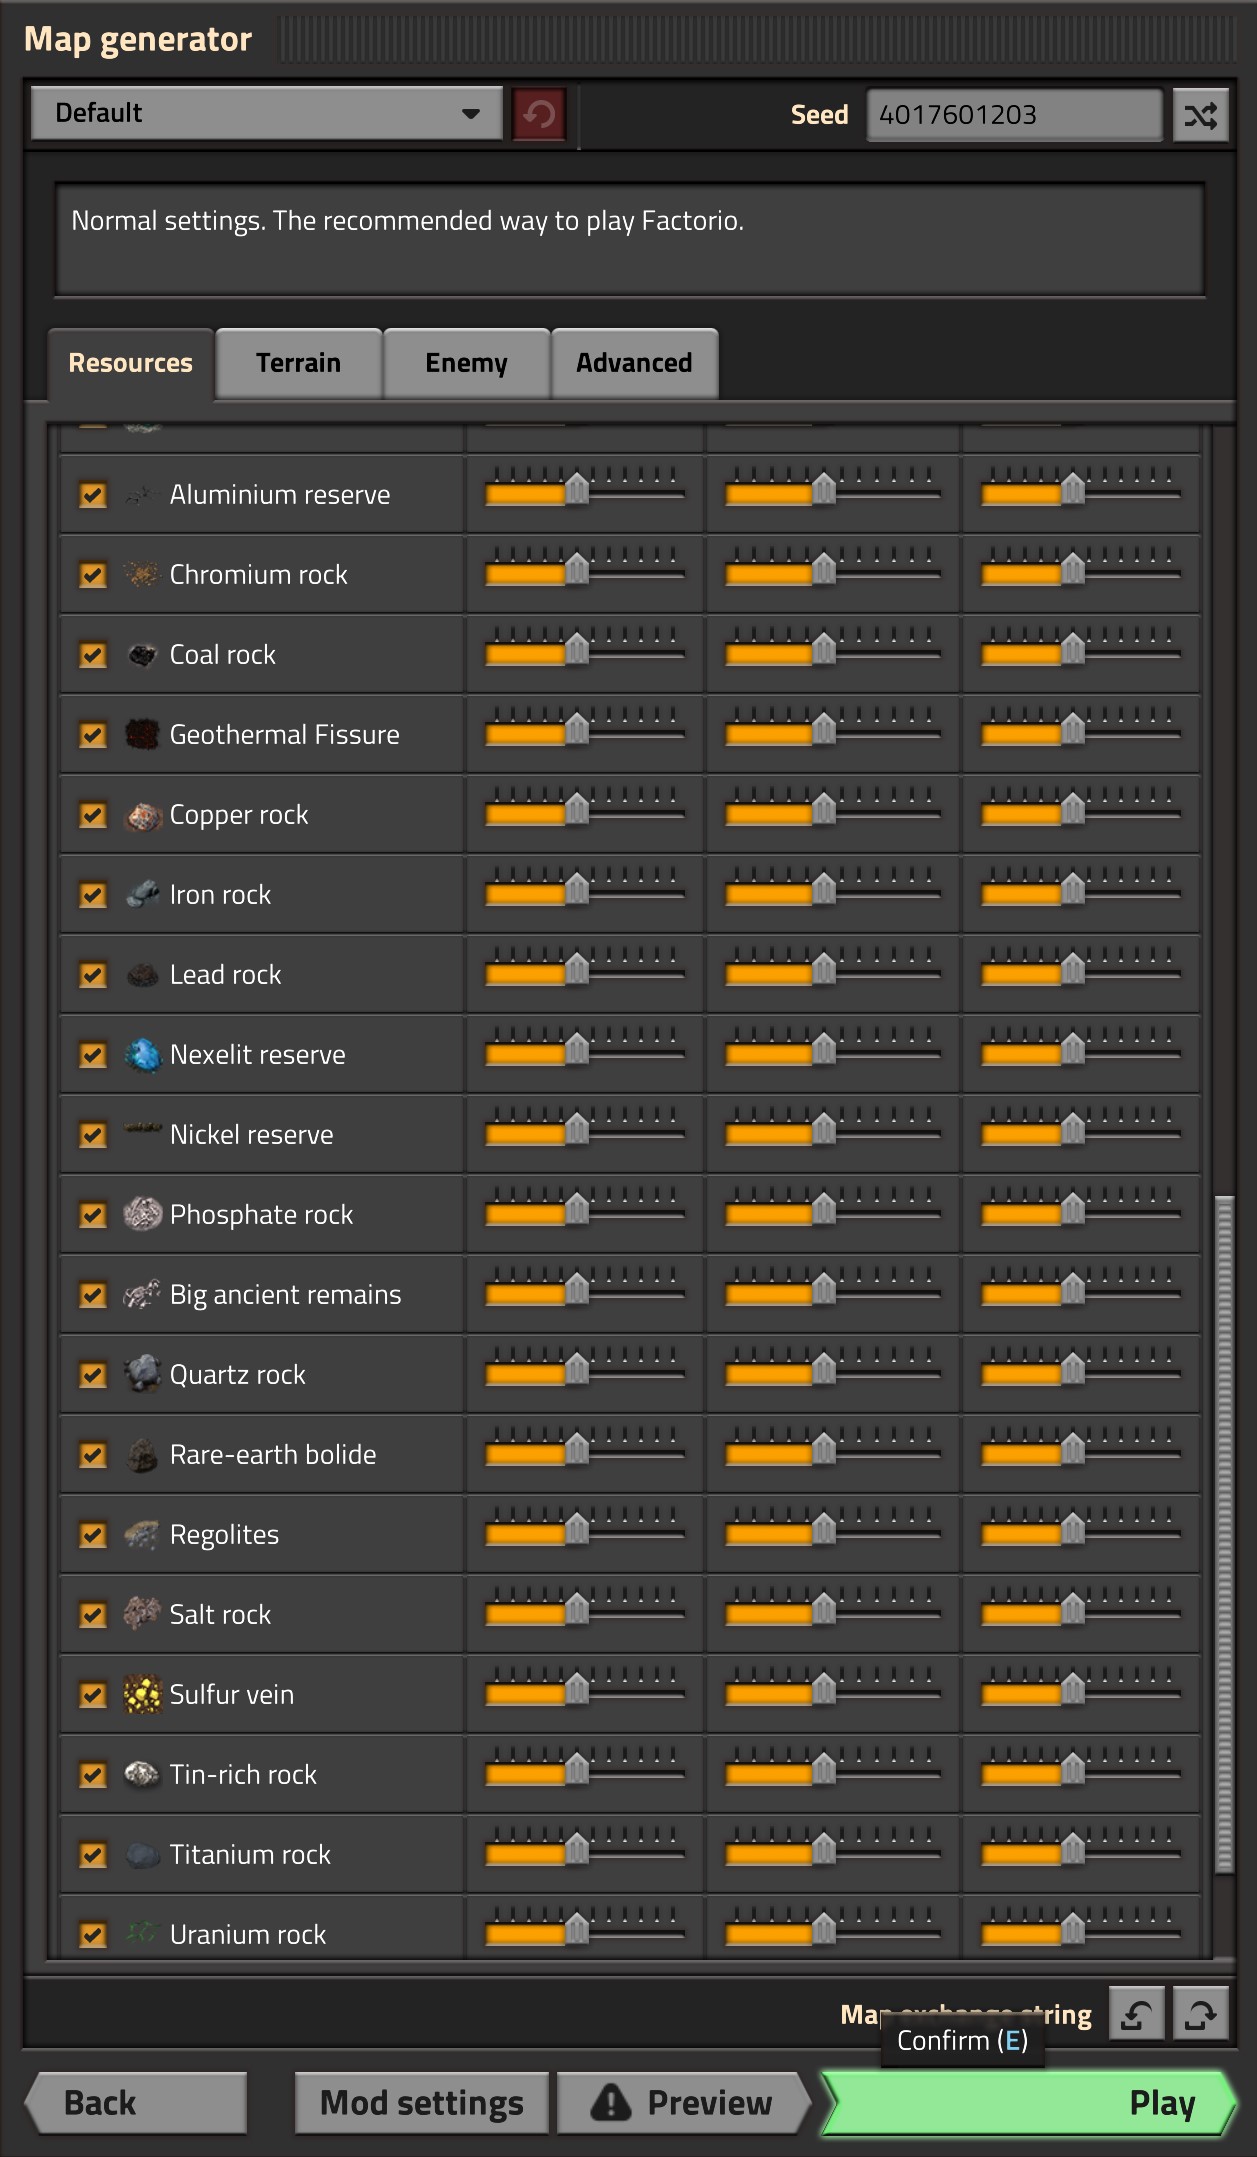This screenshot has width=1257, height=2157.
Task: Toggle the Iron rock checkbox
Action: point(93,895)
